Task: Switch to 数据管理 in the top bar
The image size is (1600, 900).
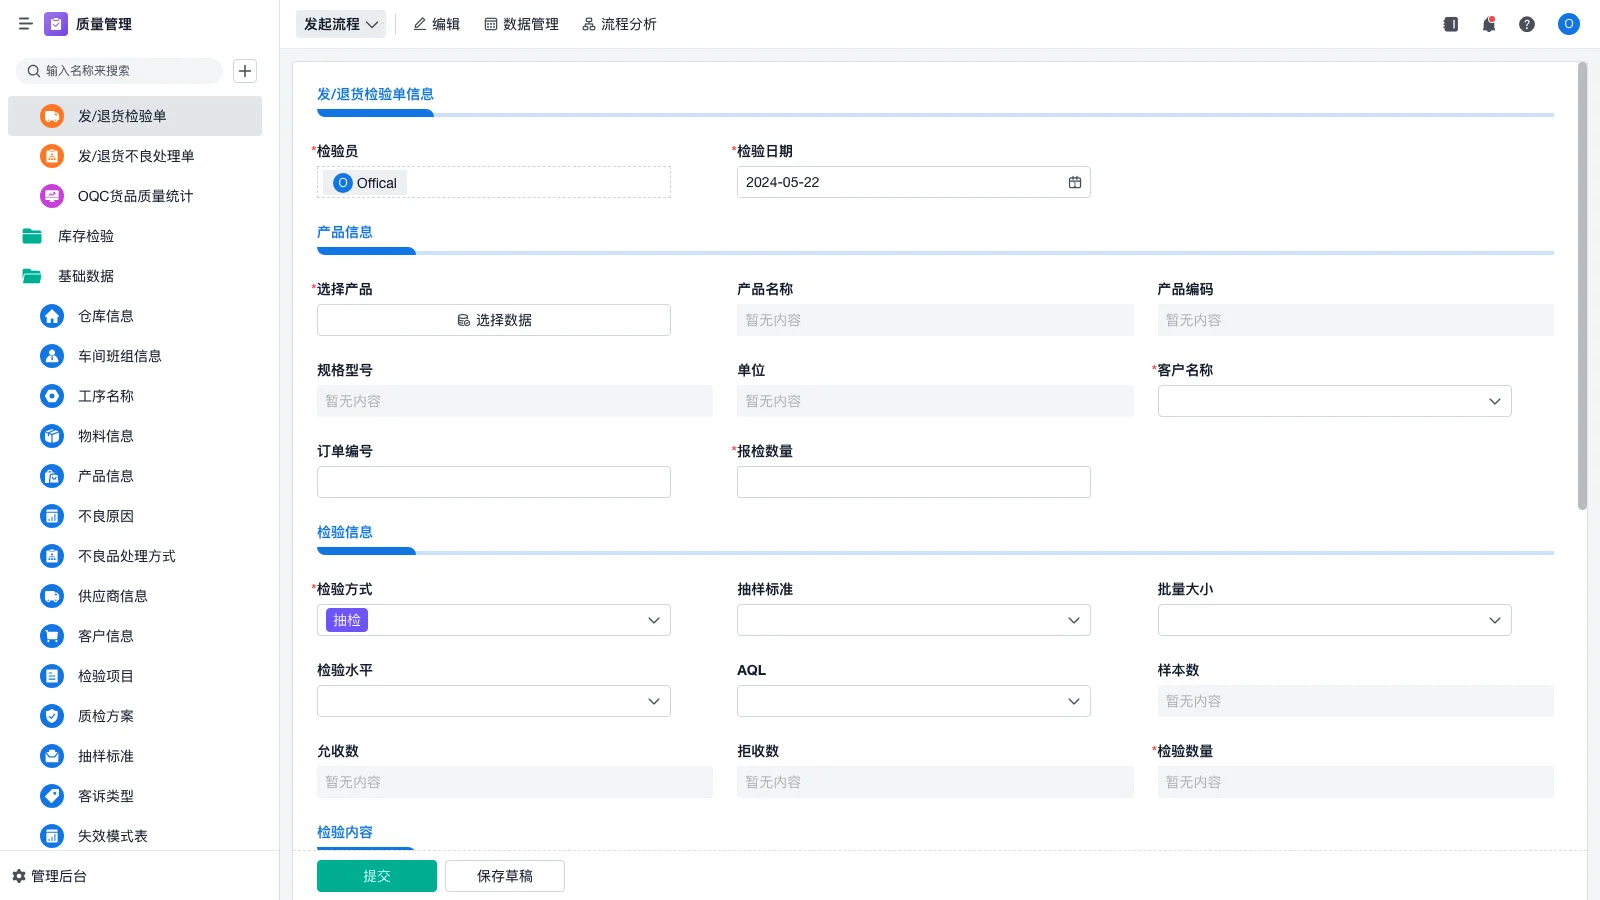Action: [521, 24]
